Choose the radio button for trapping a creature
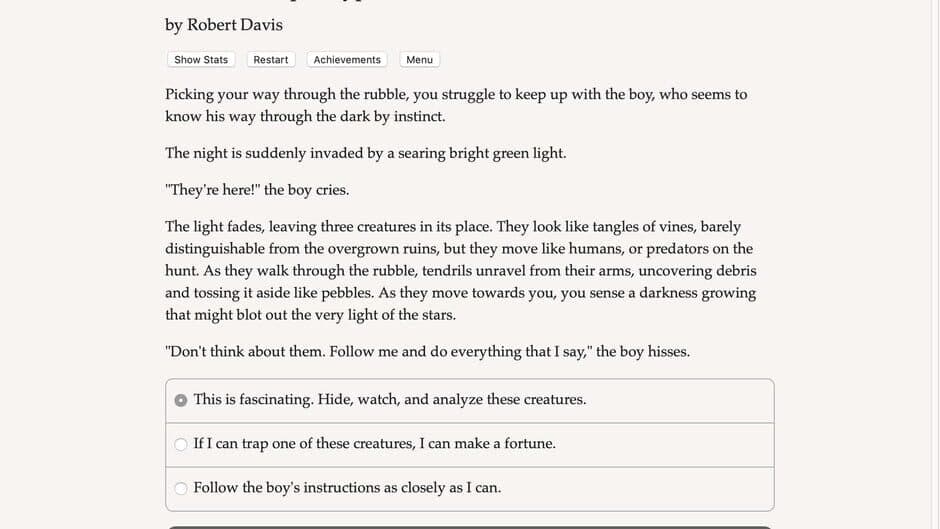This screenshot has width=940, height=529. coord(181,444)
